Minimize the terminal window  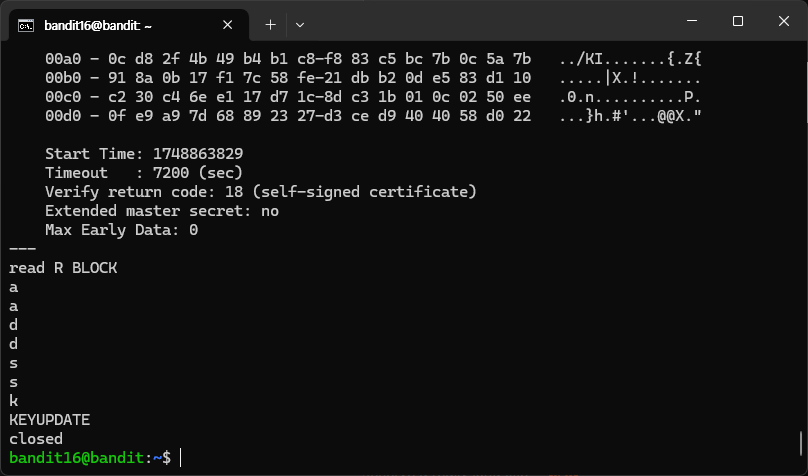pyautogui.click(x=692, y=21)
